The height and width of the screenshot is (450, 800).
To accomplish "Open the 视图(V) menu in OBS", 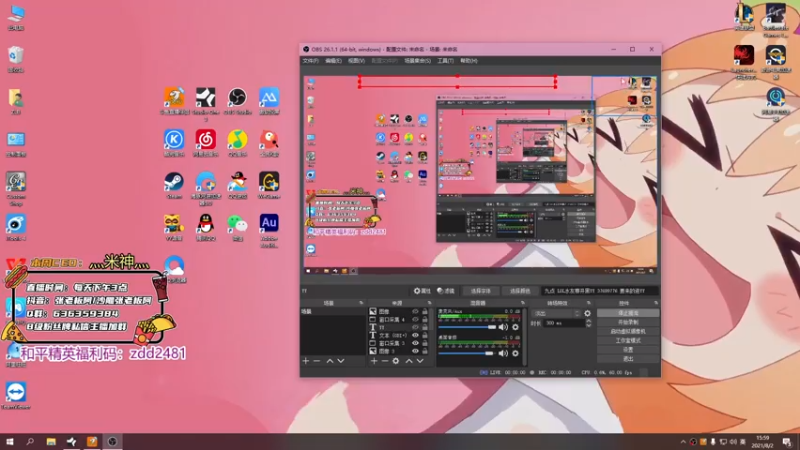I will pos(356,61).
